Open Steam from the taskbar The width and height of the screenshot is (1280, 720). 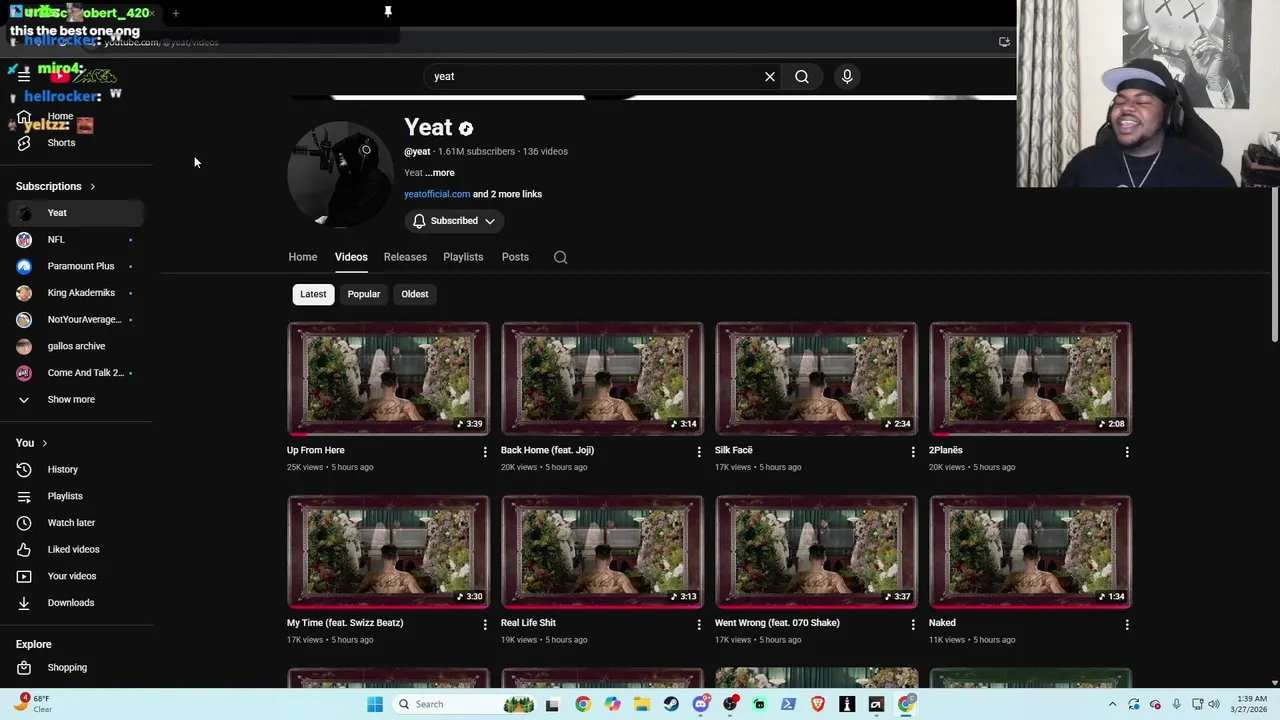pyautogui.click(x=671, y=704)
